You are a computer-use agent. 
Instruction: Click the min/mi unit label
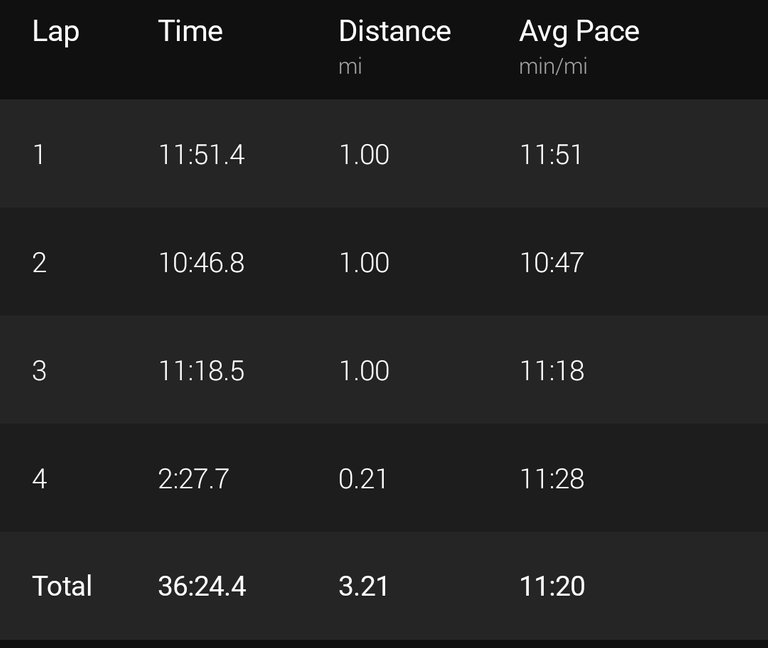pyautogui.click(x=553, y=66)
